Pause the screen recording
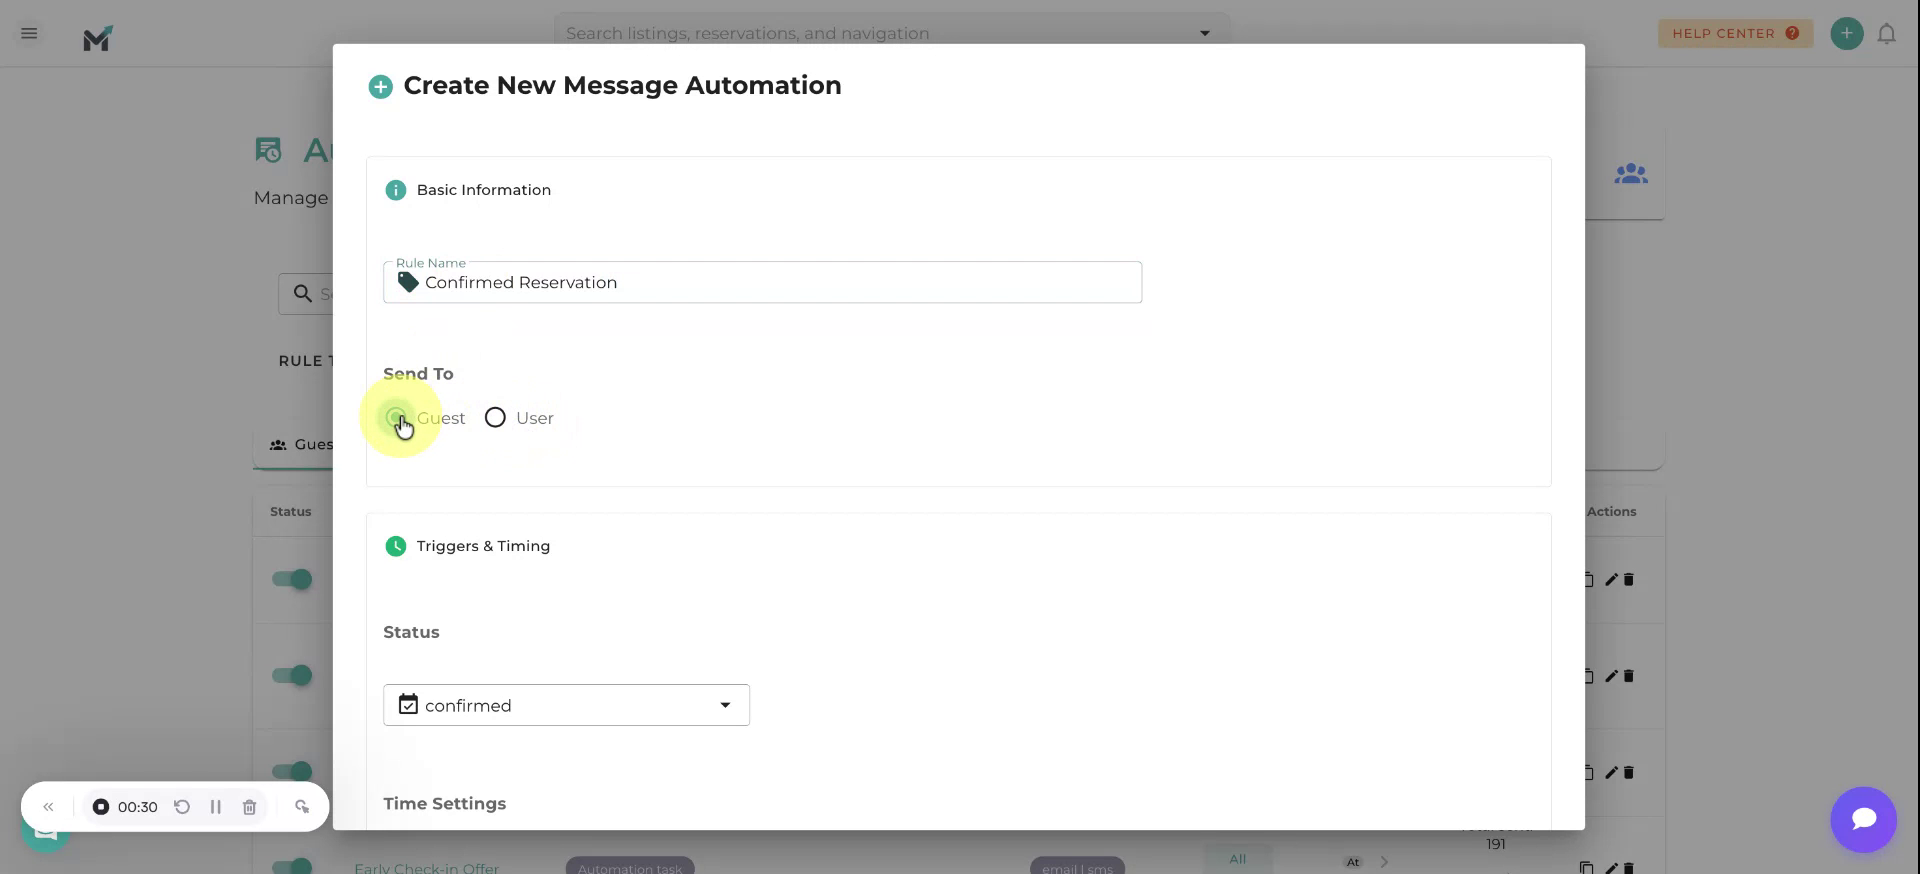 [x=215, y=807]
